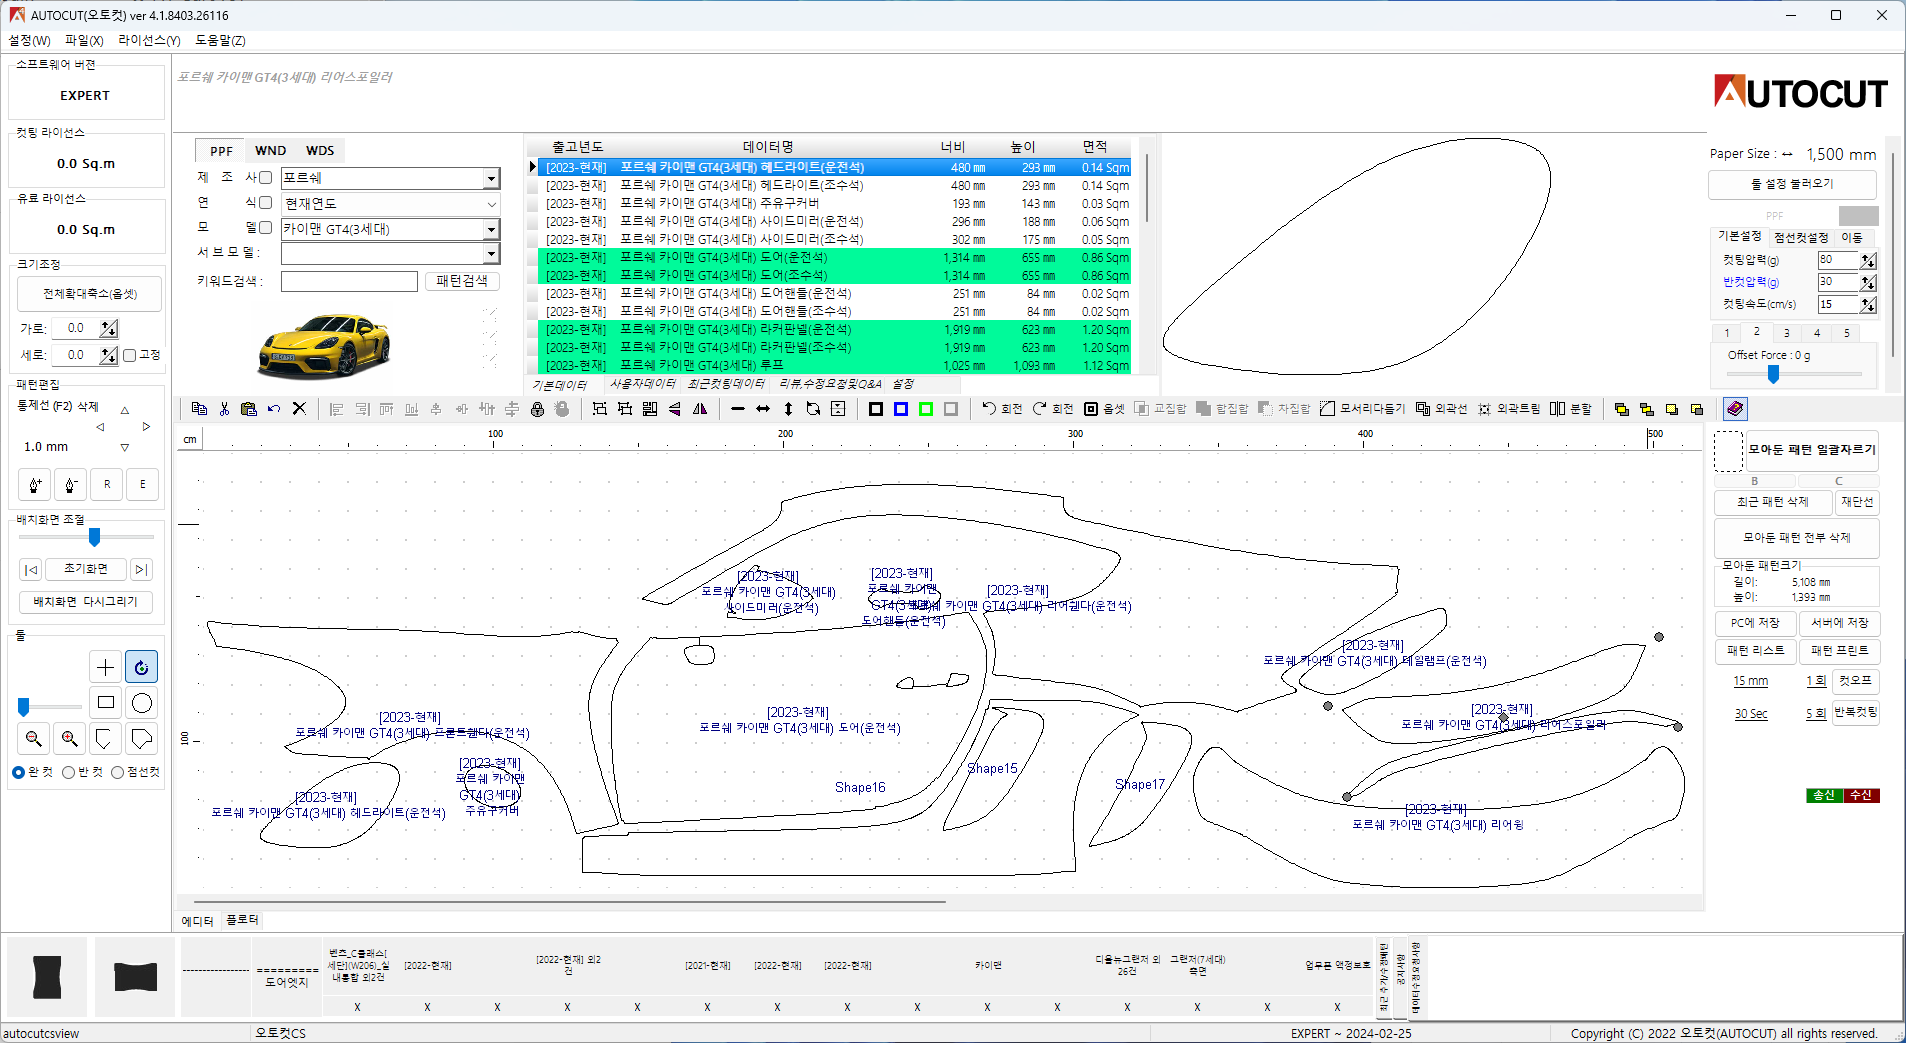Click the 전체확대축소(옵셋) button

click(x=89, y=294)
